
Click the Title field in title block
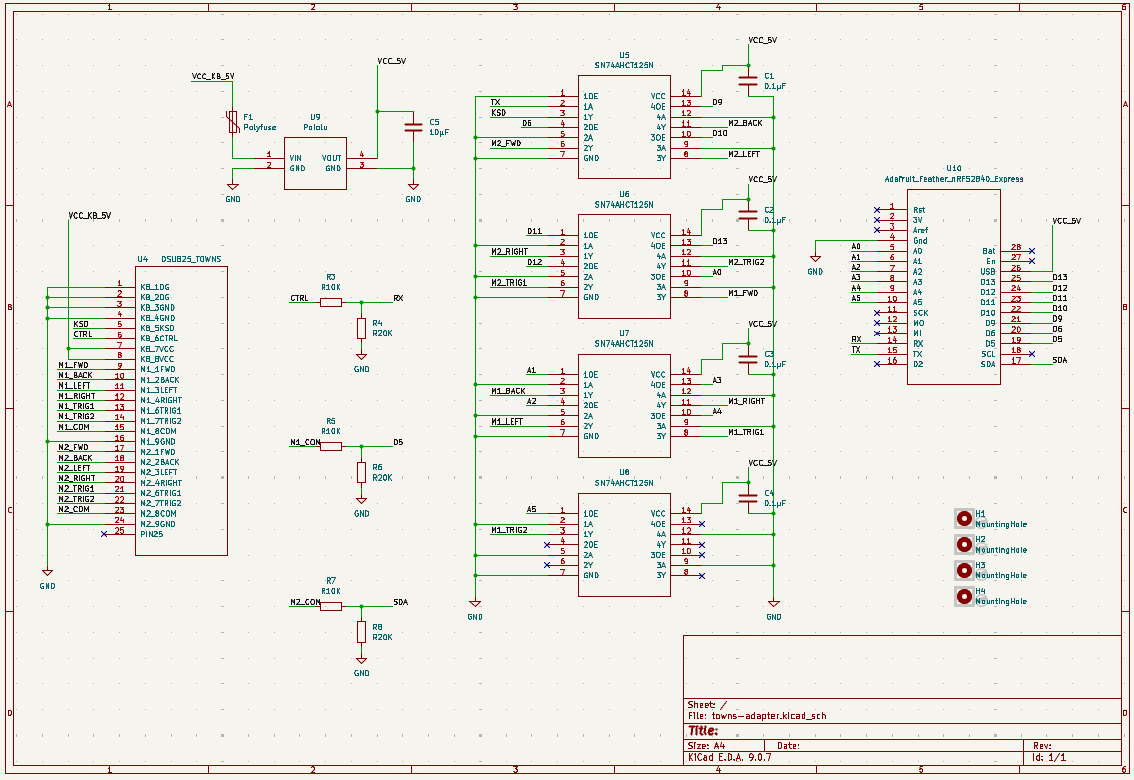point(704,731)
